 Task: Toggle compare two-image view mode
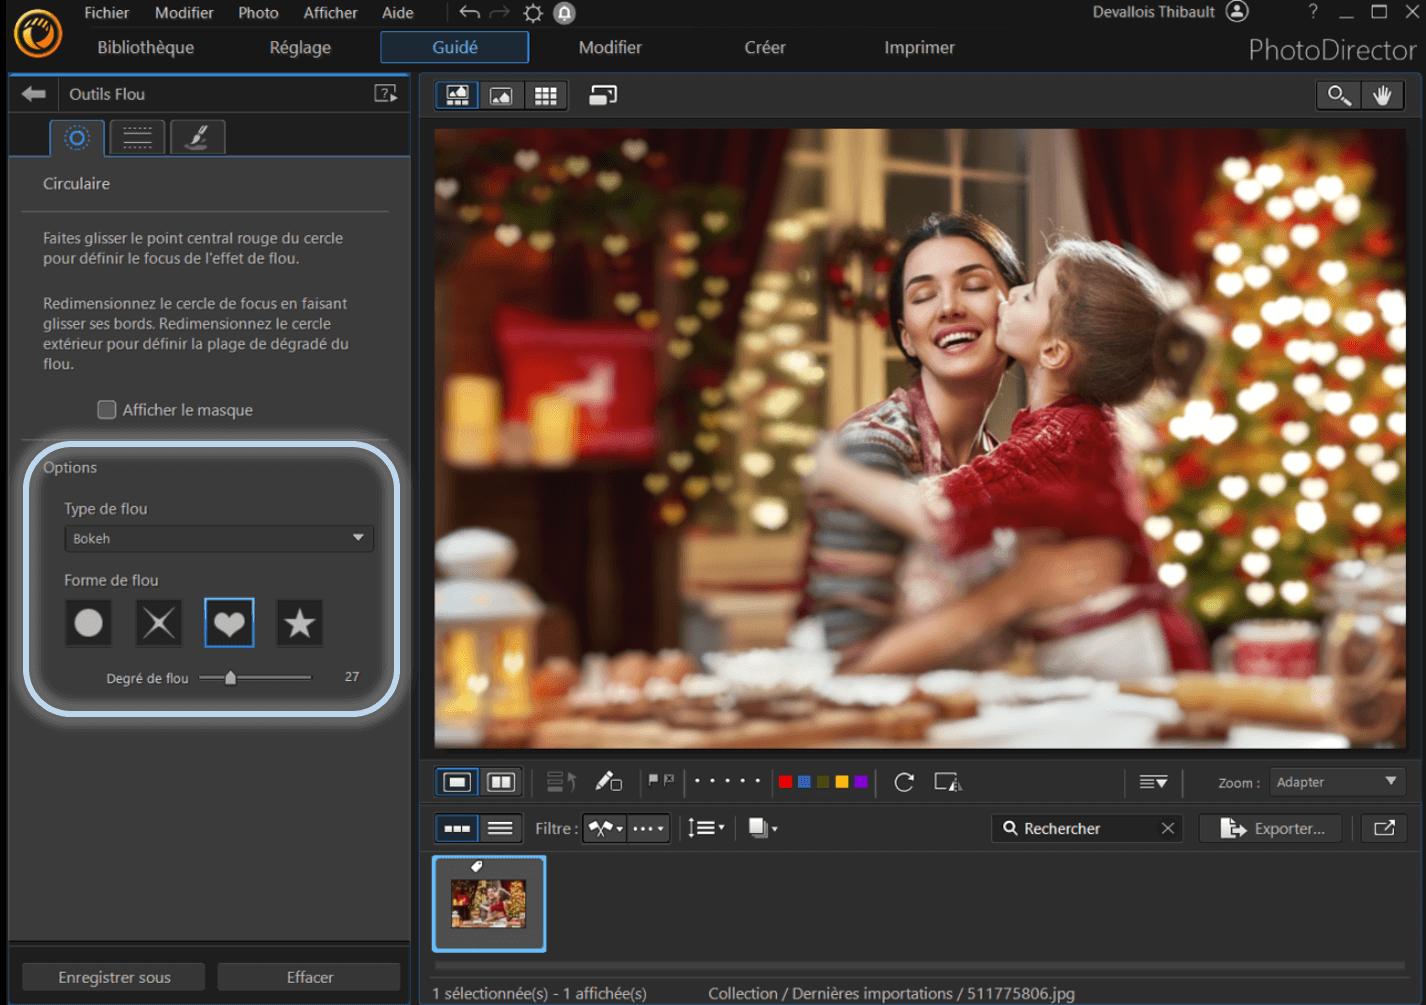point(501,782)
